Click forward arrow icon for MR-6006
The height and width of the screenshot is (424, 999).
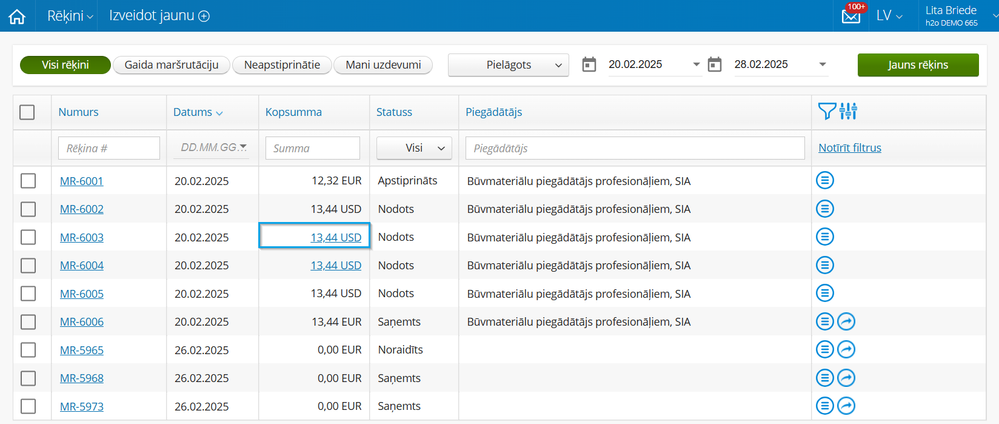click(x=846, y=322)
